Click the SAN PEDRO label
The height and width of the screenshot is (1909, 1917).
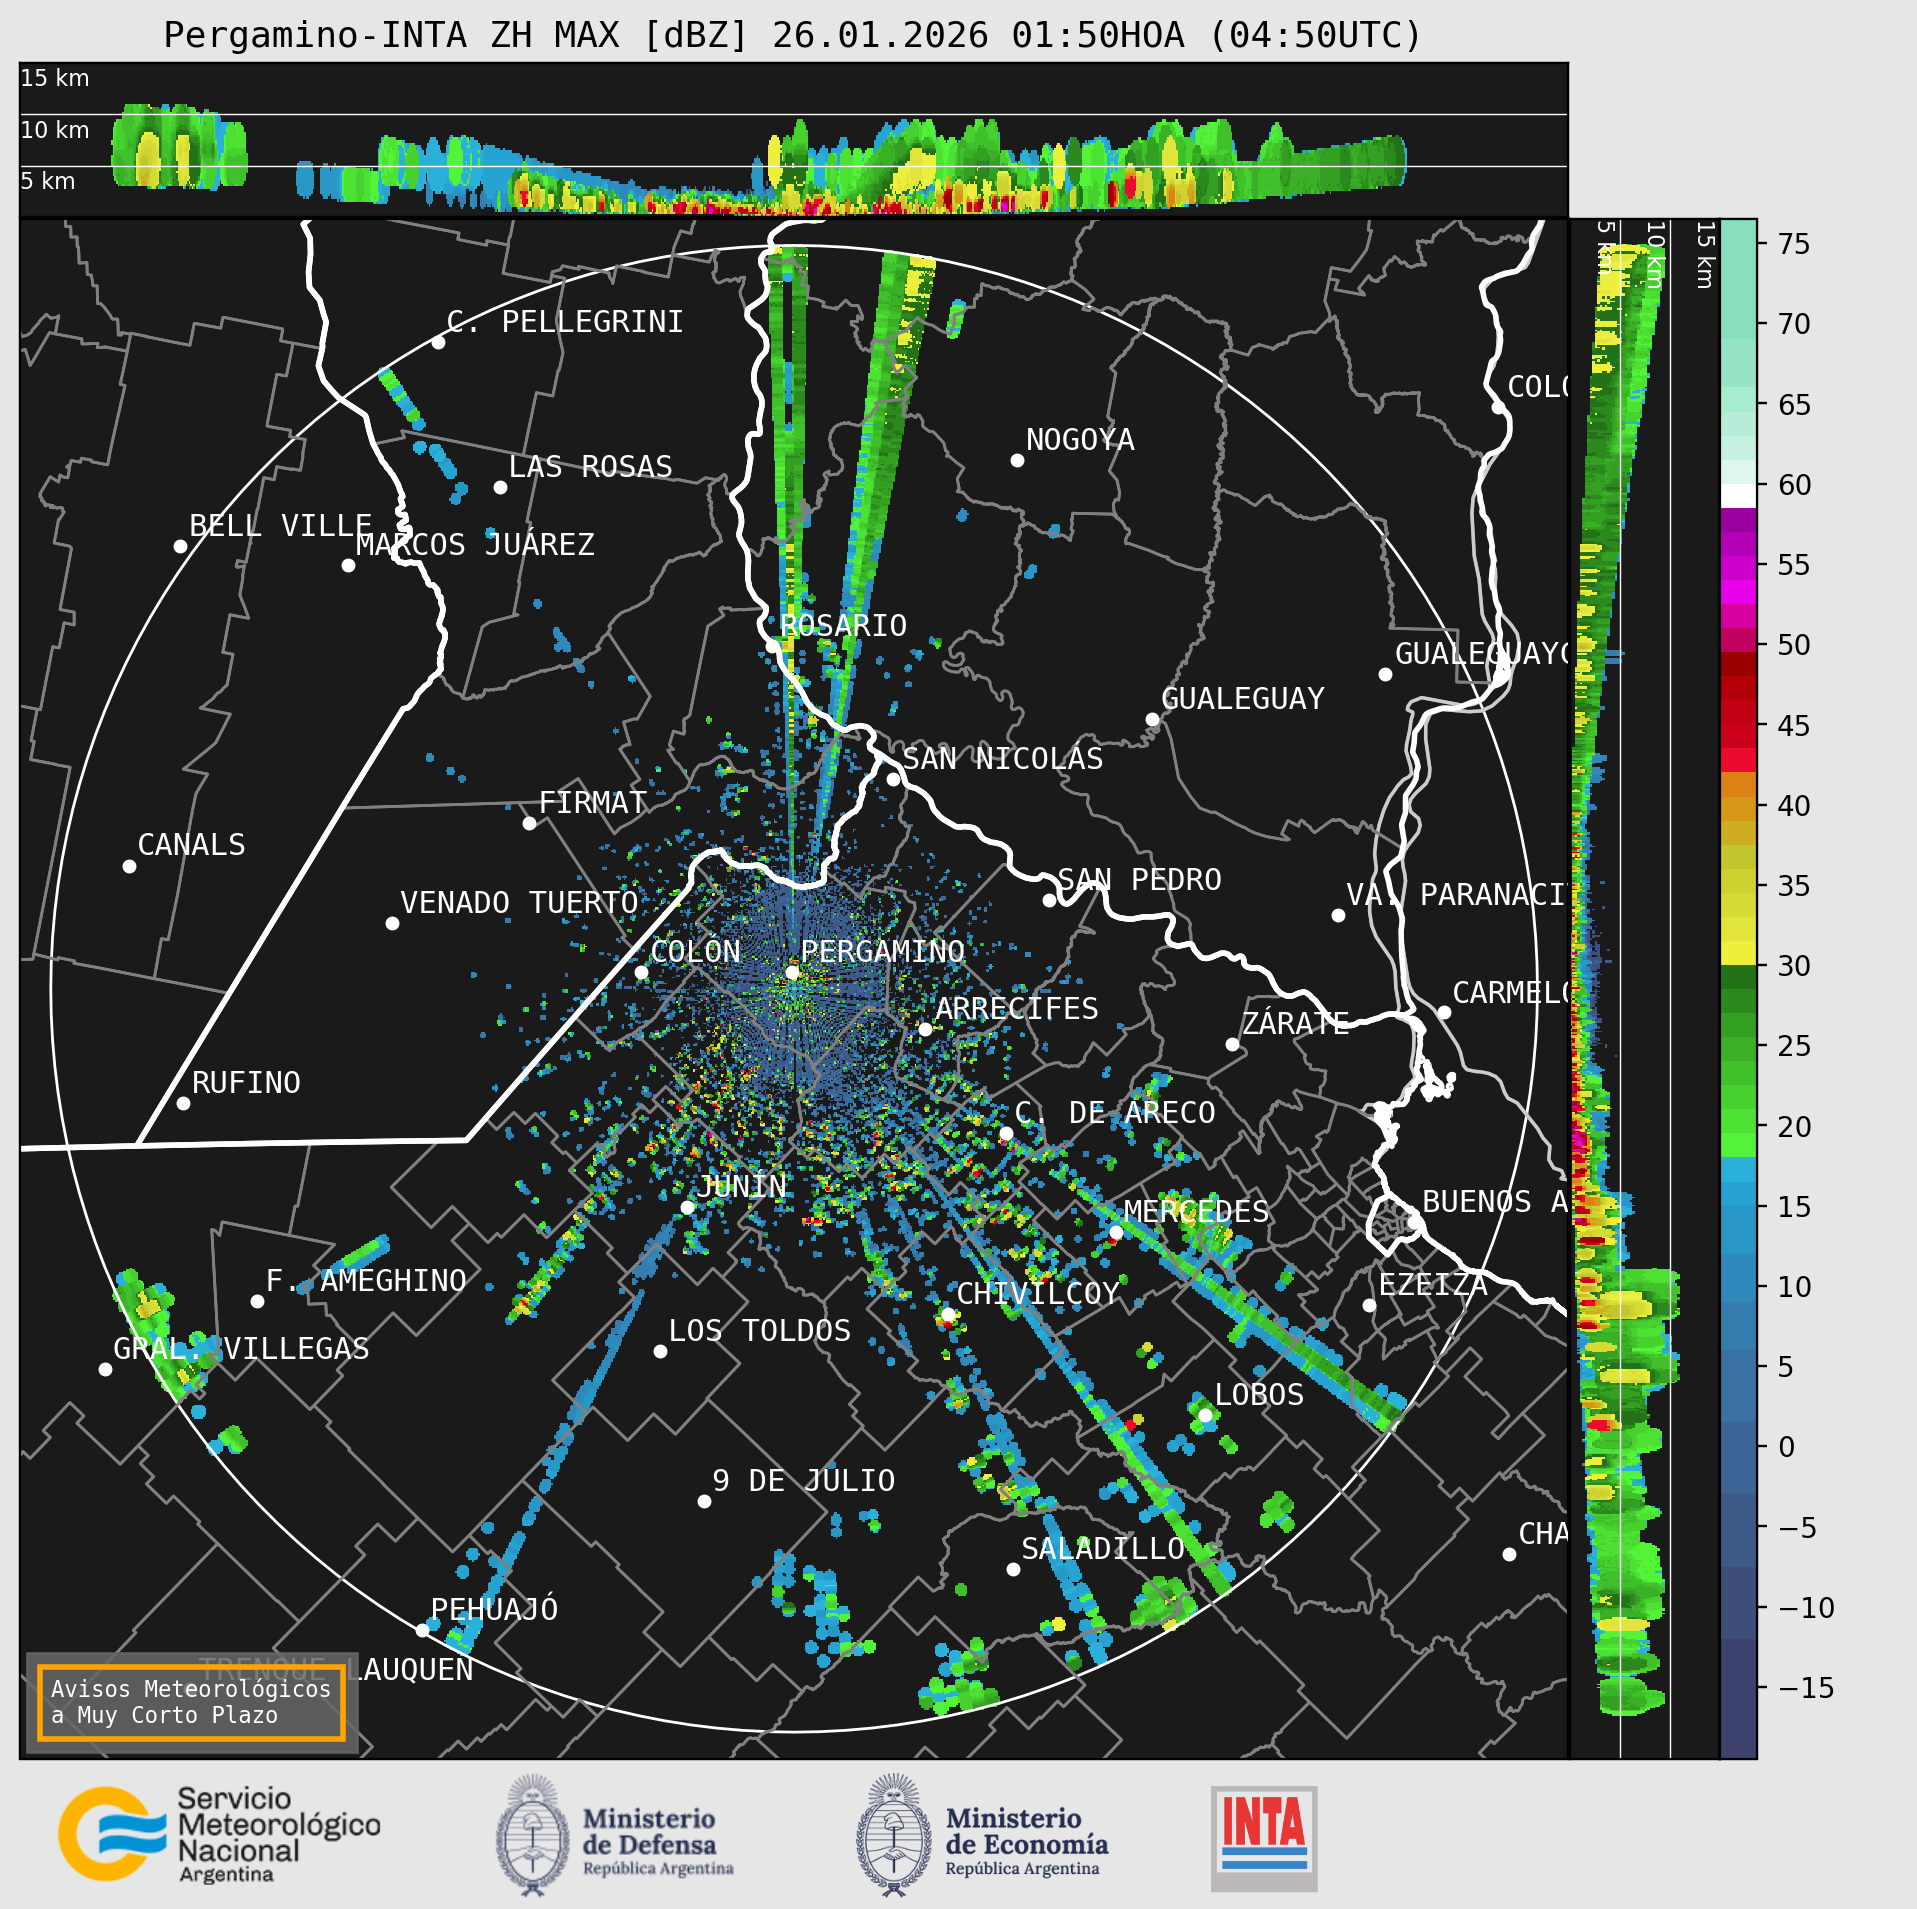[x=1139, y=879]
